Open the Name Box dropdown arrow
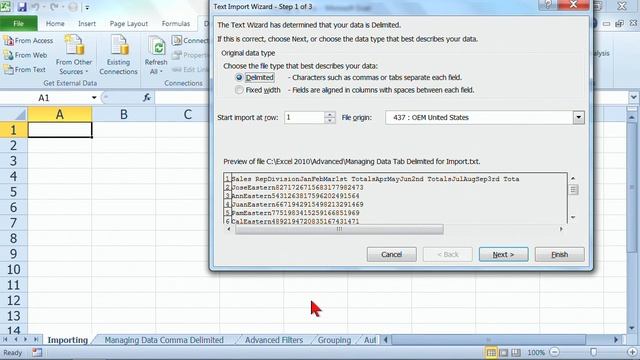Screen dimensions: 640x360 tap(94, 98)
